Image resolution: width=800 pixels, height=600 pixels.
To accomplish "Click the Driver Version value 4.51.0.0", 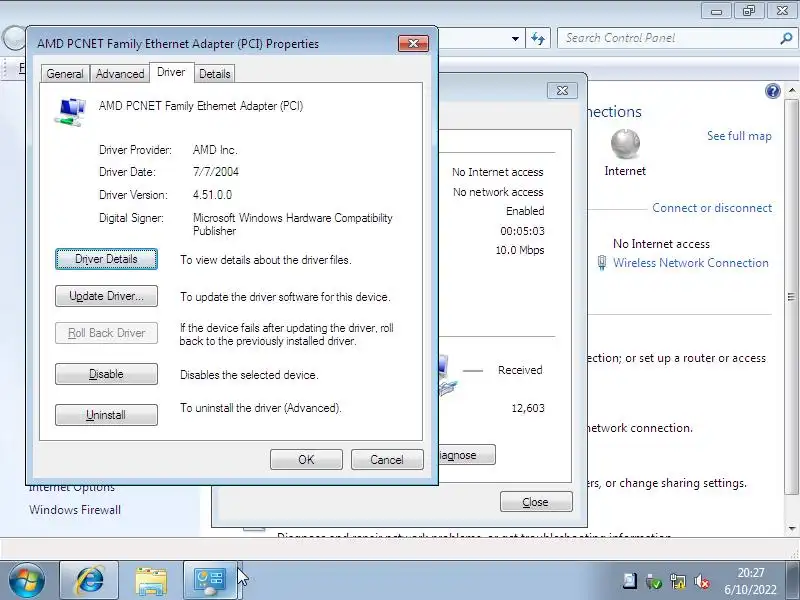I will click(212, 195).
